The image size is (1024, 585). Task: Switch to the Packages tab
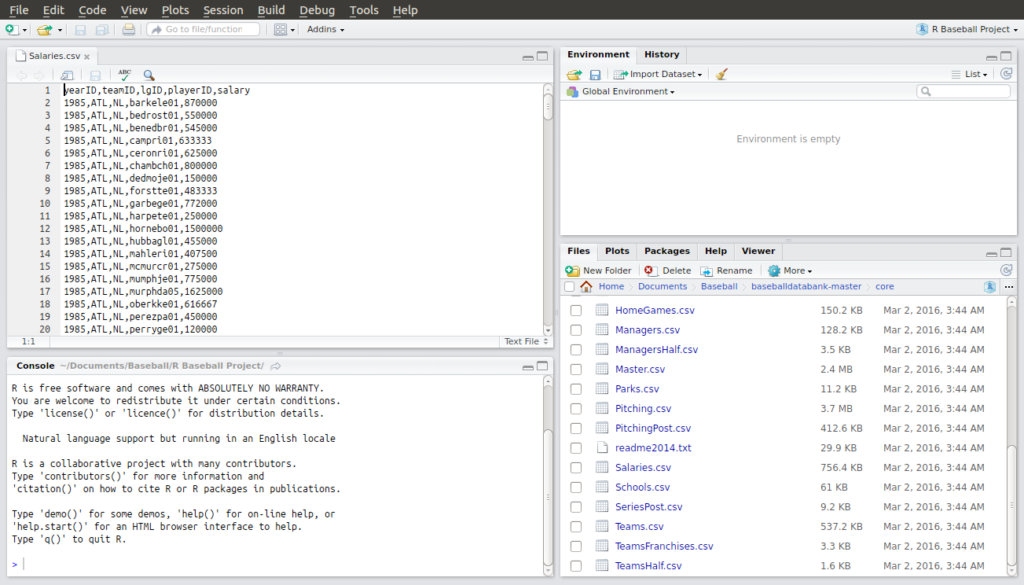coord(667,251)
